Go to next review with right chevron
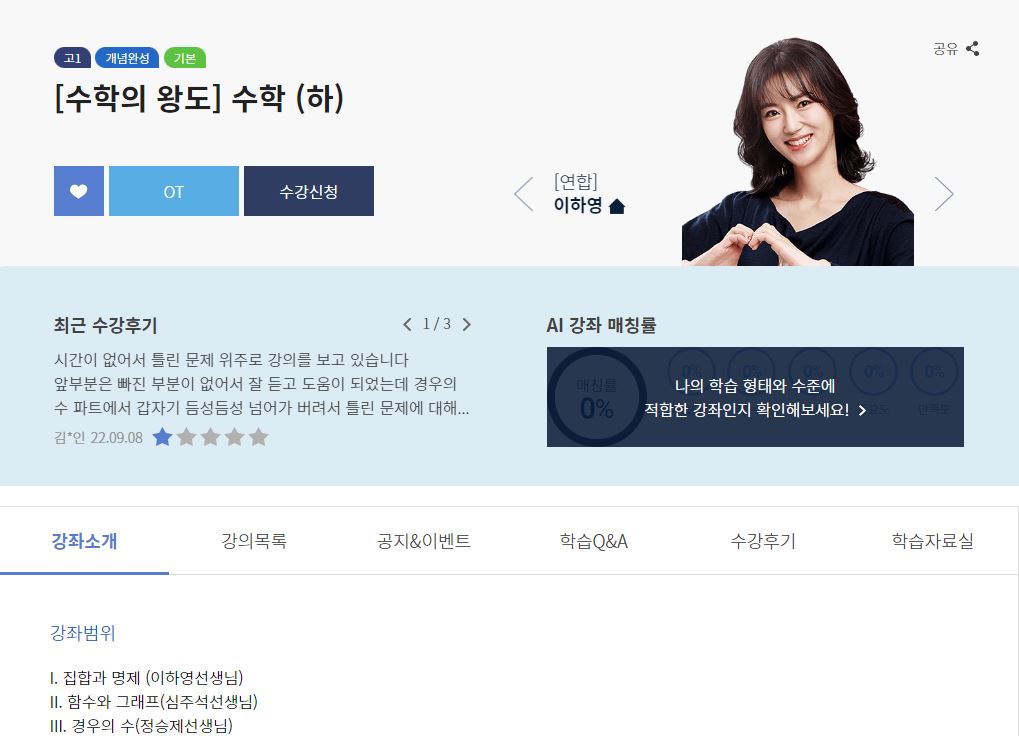This screenshot has height=736, width=1019. [x=467, y=324]
